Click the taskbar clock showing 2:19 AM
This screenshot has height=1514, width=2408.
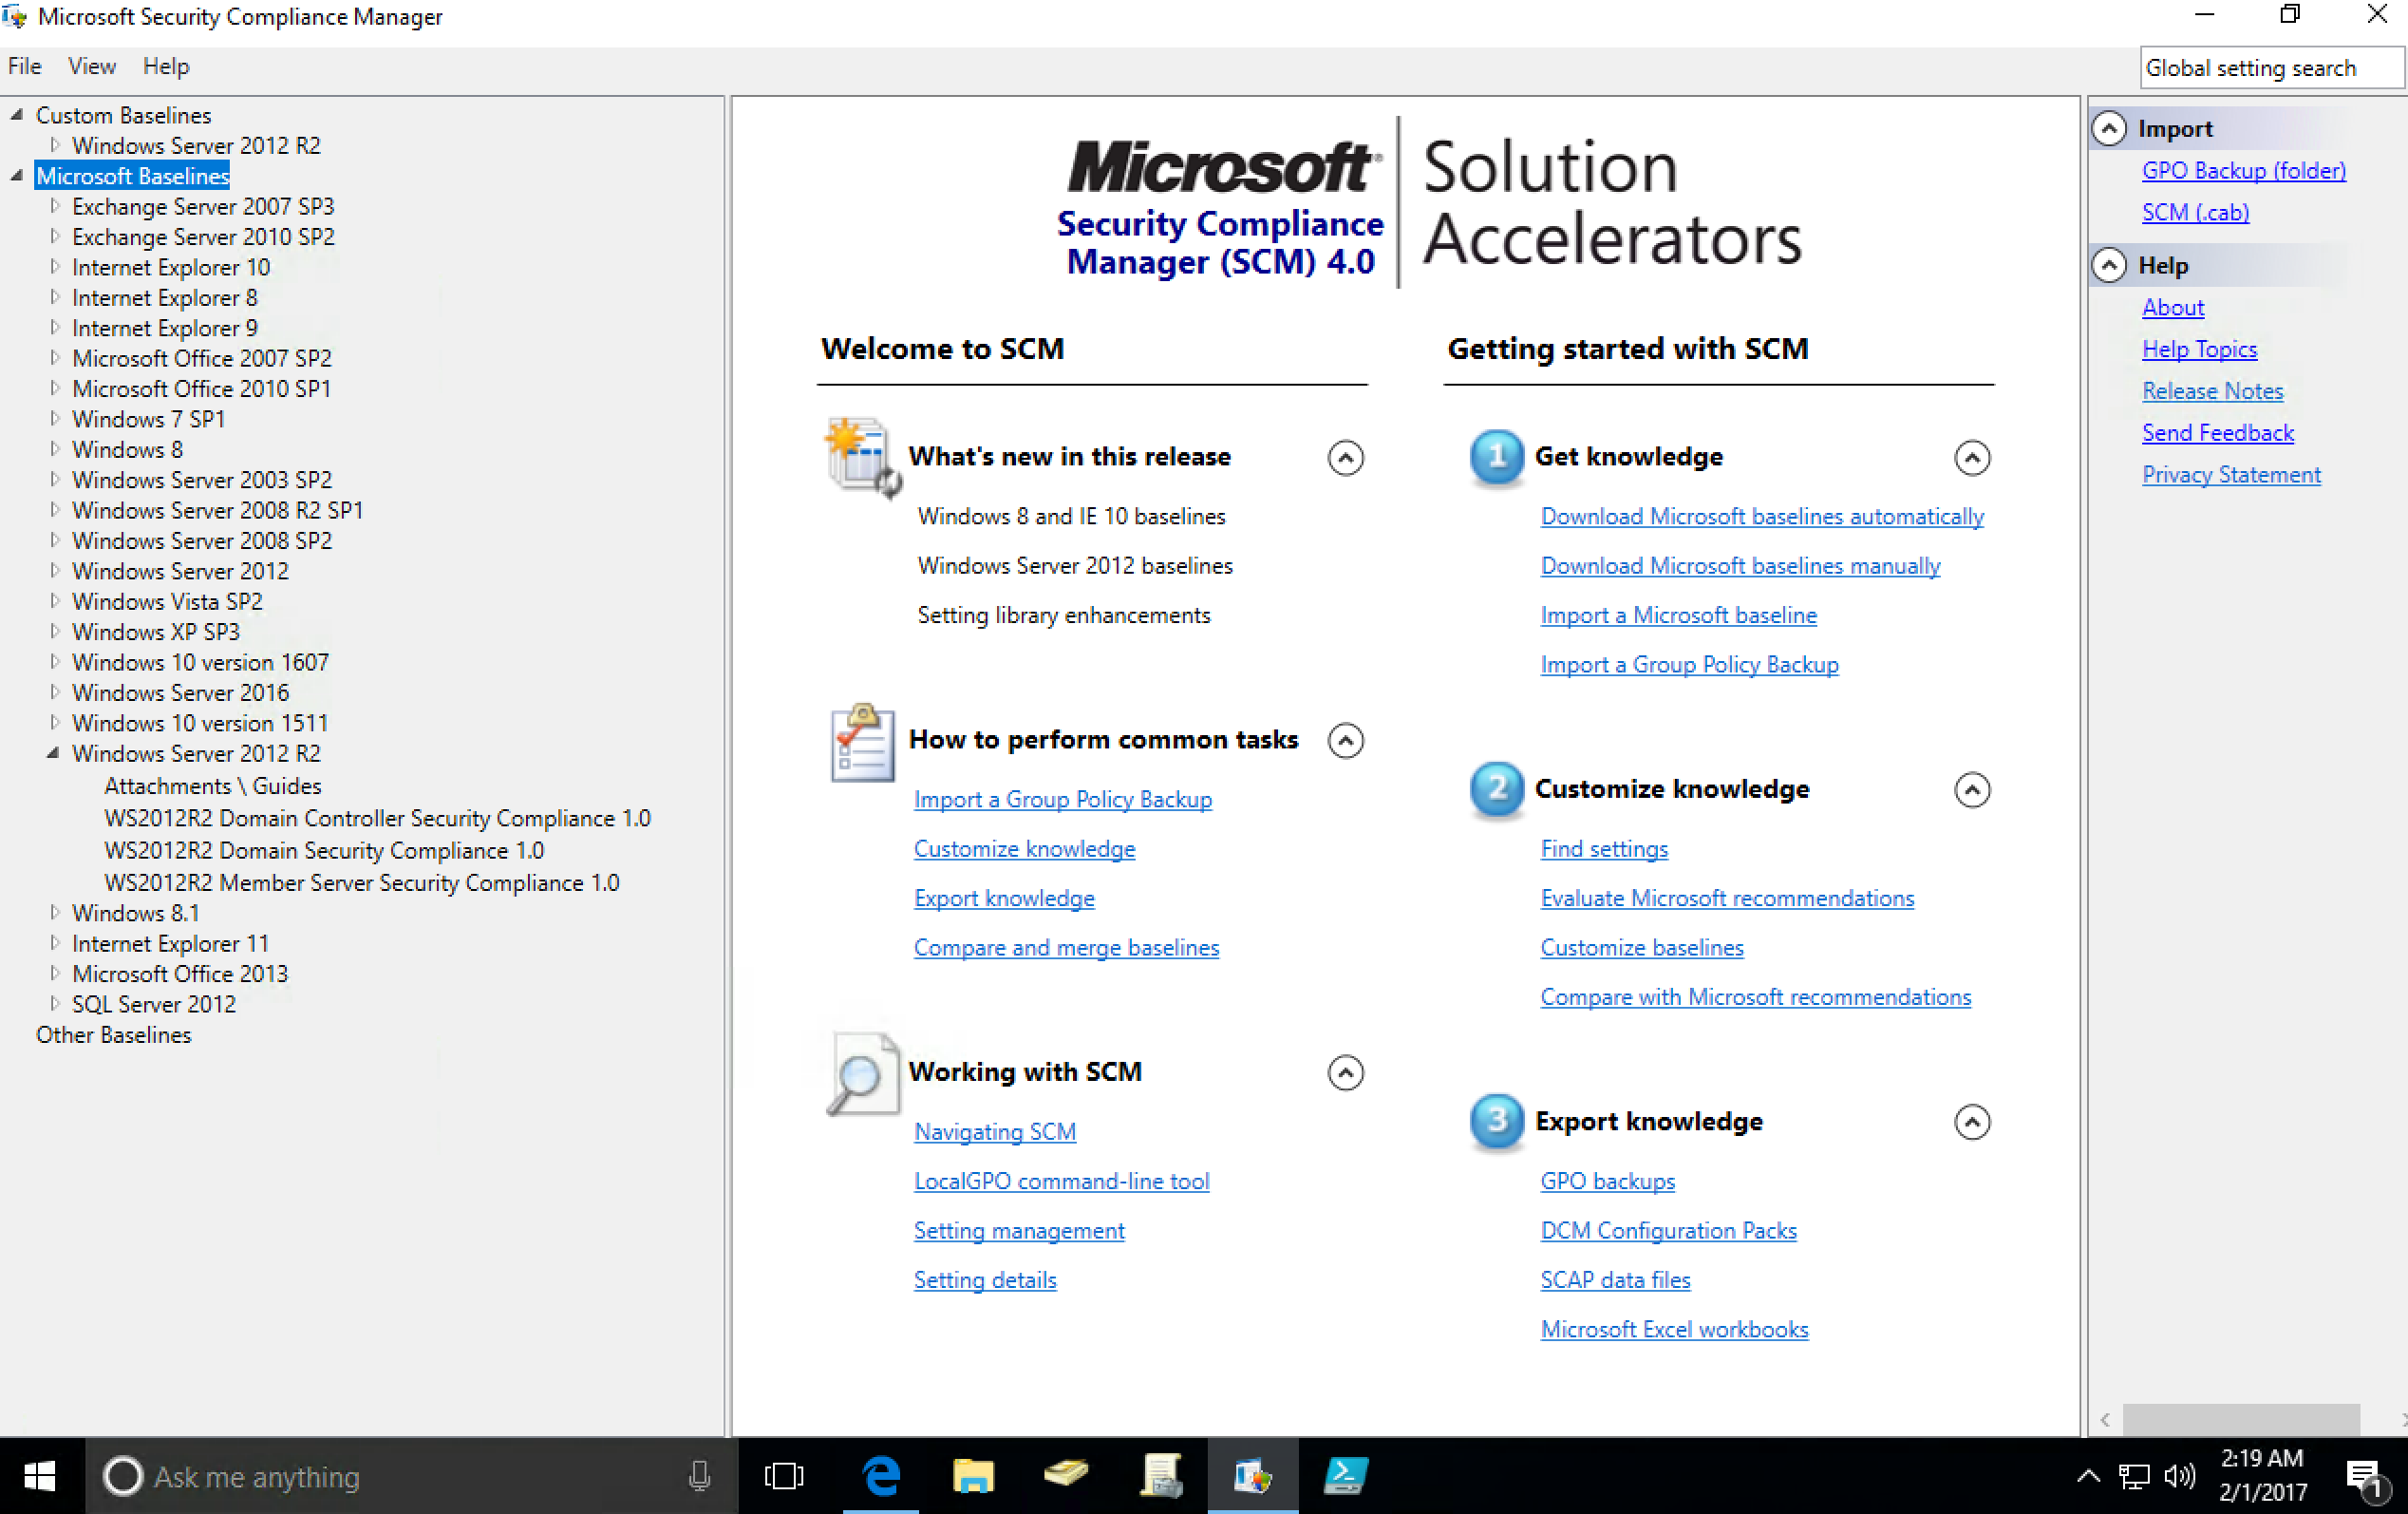pyautogui.click(x=2263, y=1476)
